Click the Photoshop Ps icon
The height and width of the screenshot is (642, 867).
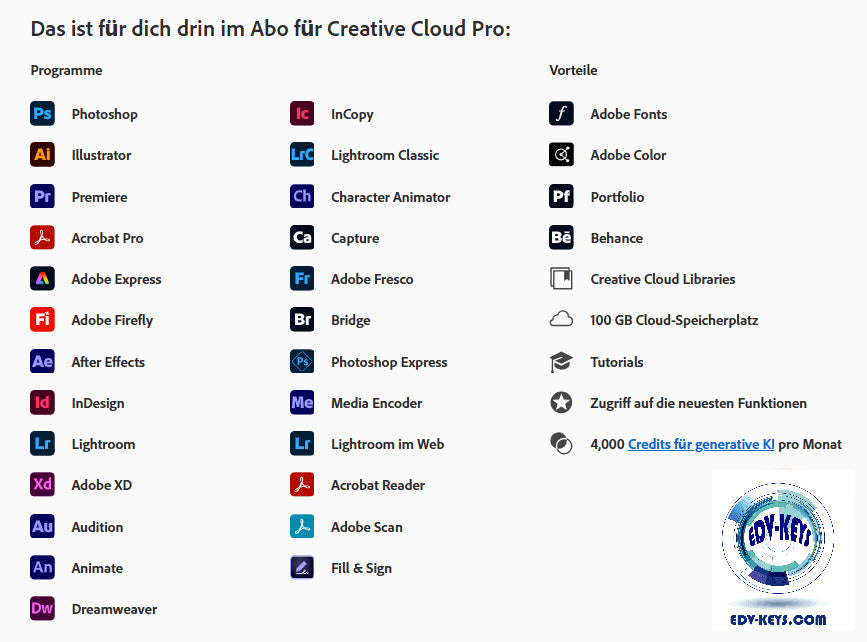pos(42,114)
